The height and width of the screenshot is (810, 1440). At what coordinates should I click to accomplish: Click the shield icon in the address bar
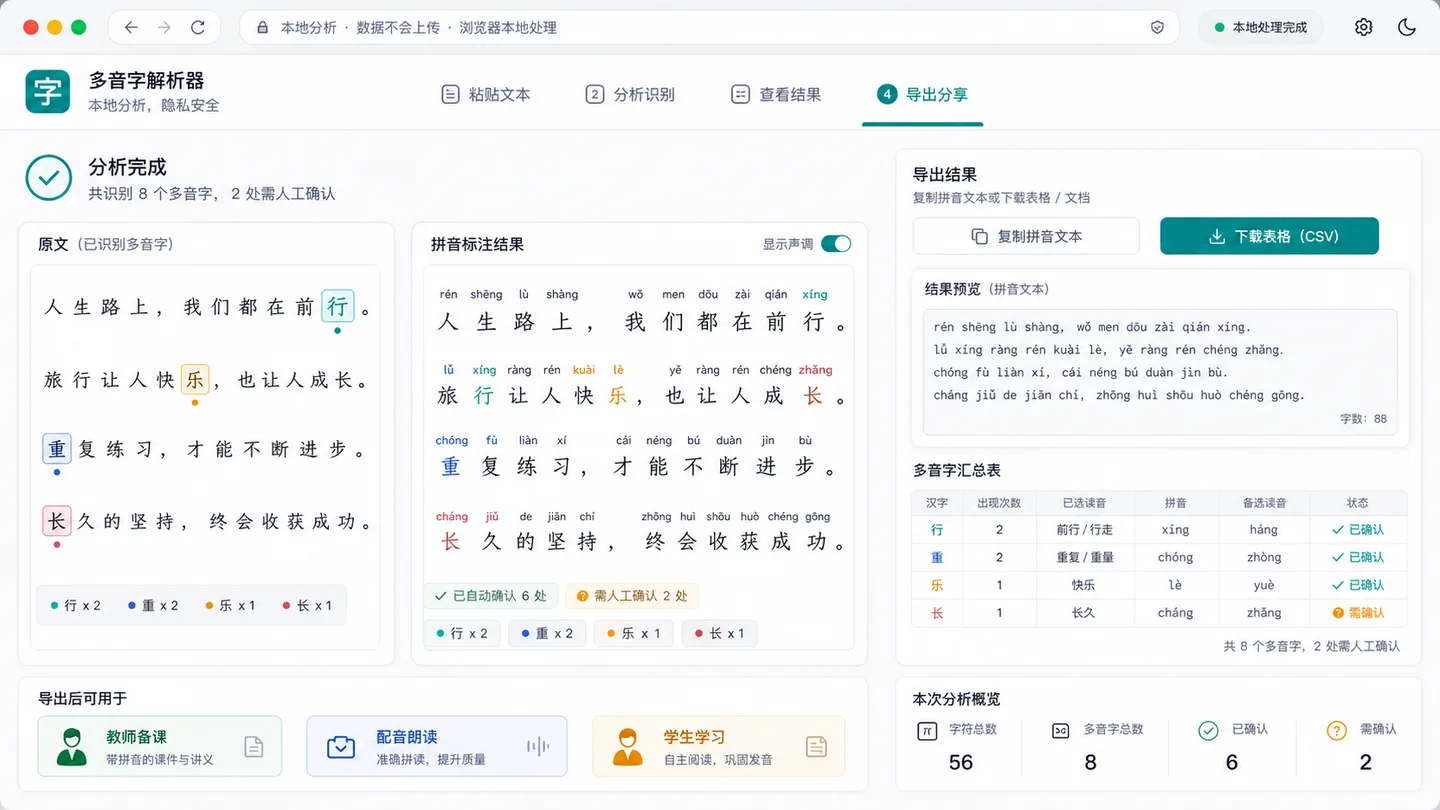tap(1157, 28)
